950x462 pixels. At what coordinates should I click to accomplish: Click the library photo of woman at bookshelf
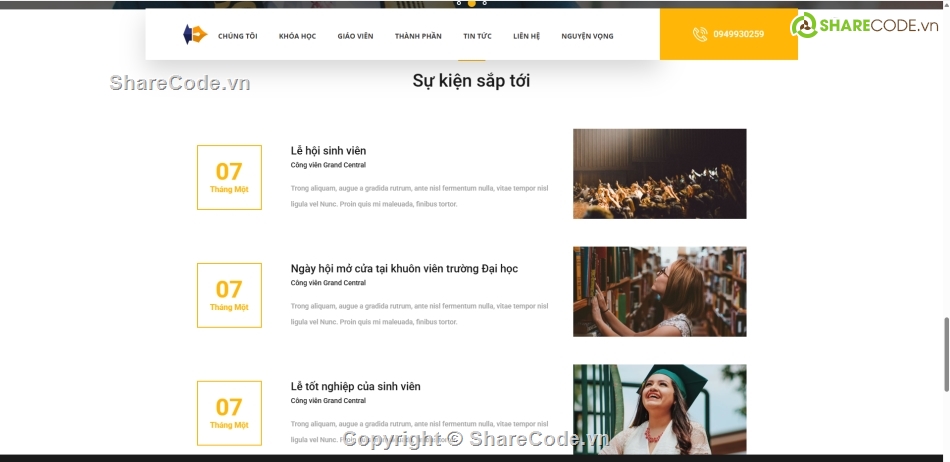660,291
